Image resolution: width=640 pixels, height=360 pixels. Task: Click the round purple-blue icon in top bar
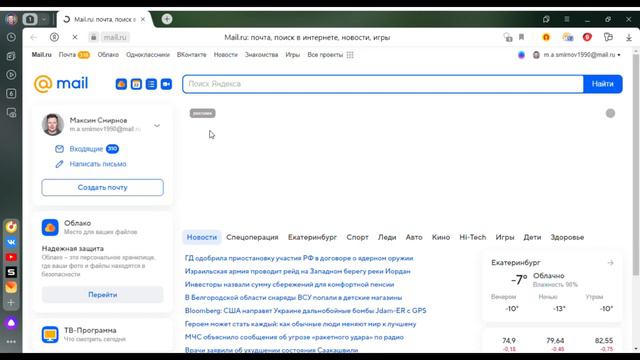pyautogui.click(x=521, y=55)
